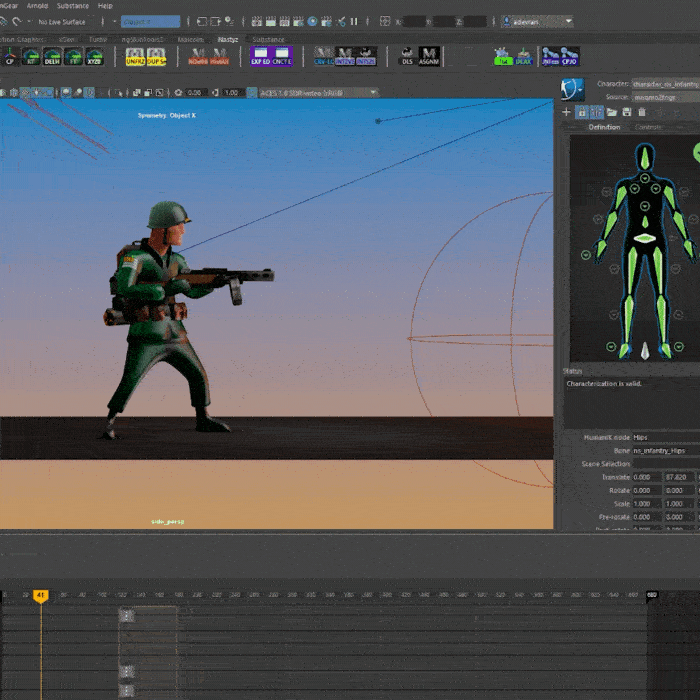Click the Translate X value 0.000
This screenshot has height=700, width=700.
(x=646, y=477)
